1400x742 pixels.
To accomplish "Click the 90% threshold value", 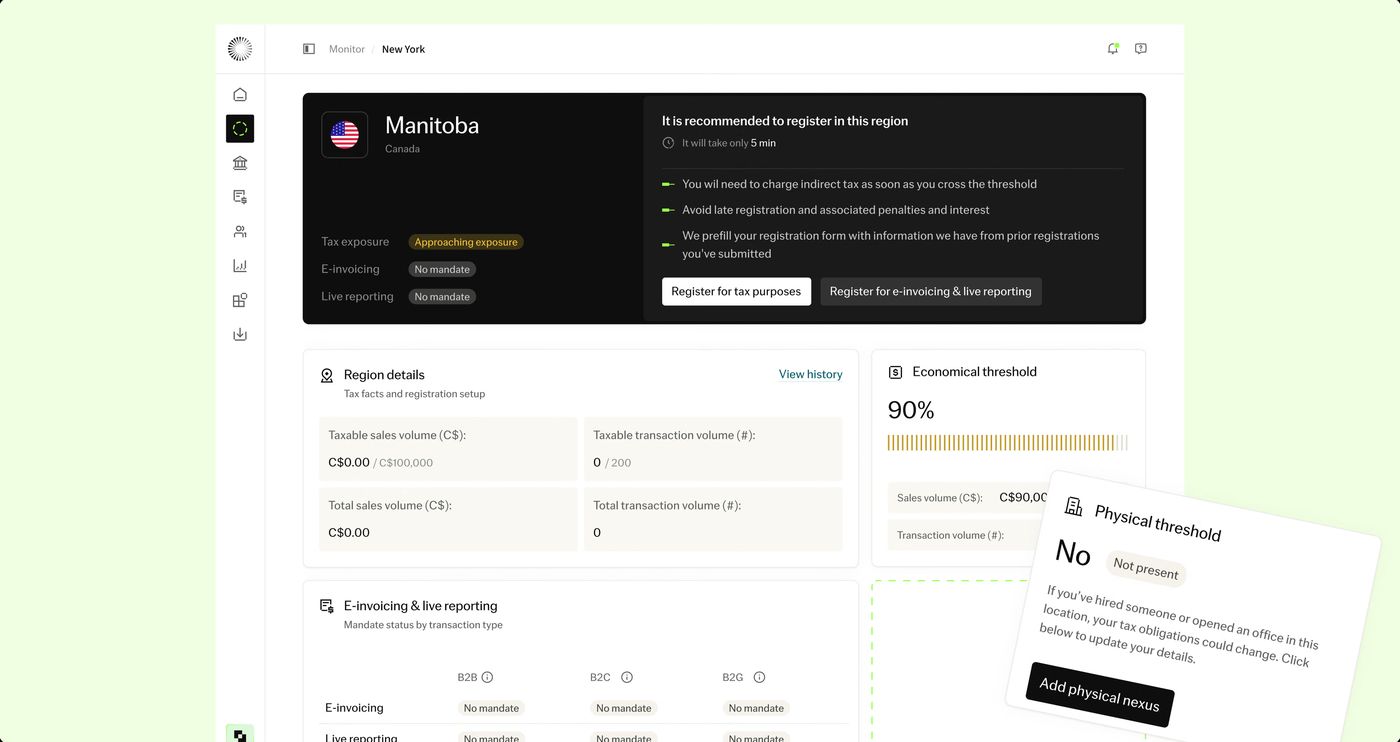I will [x=911, y=410].
